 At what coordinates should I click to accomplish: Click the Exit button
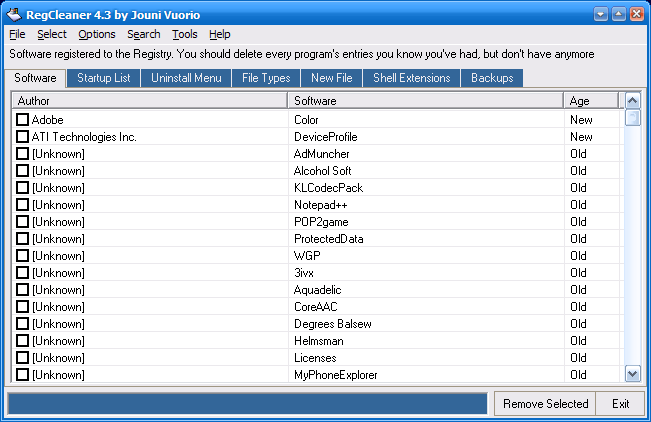621,404
